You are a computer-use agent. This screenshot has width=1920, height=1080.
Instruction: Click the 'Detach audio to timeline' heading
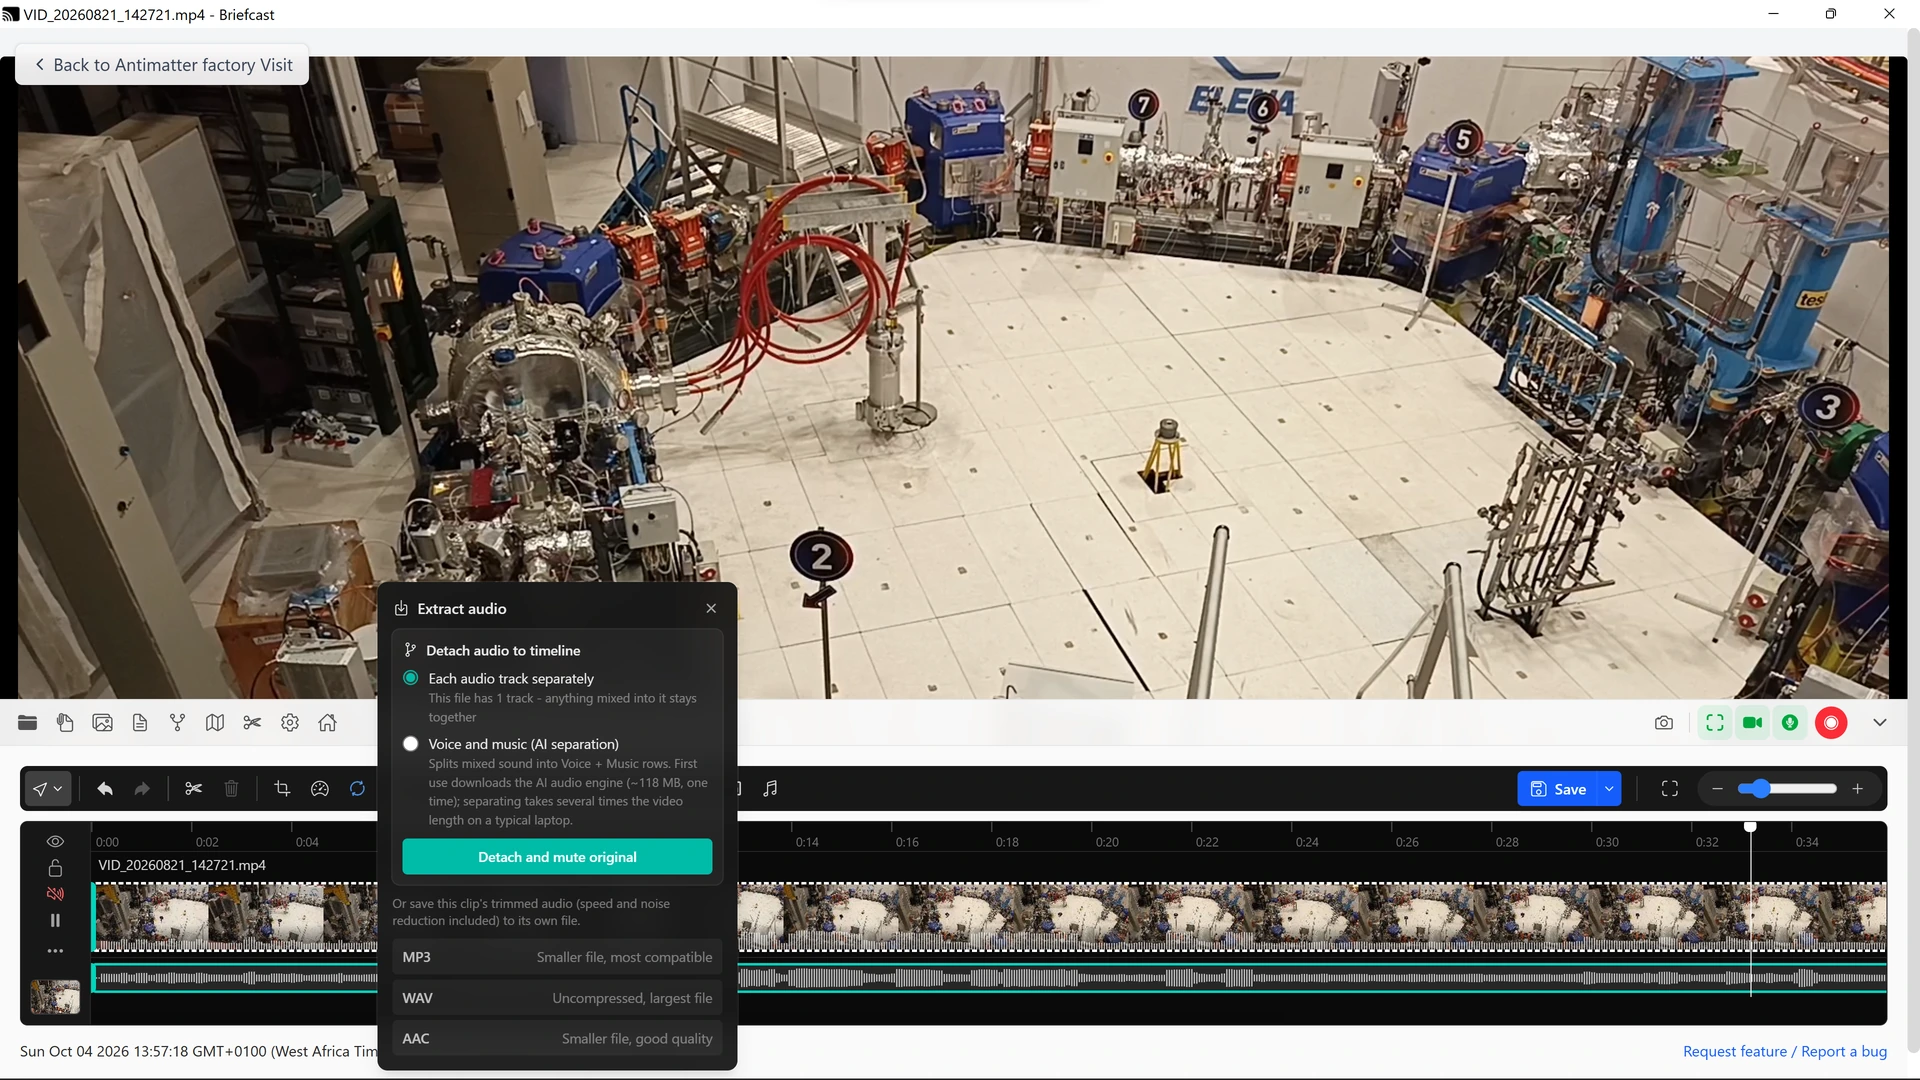(x=503, y=650)
